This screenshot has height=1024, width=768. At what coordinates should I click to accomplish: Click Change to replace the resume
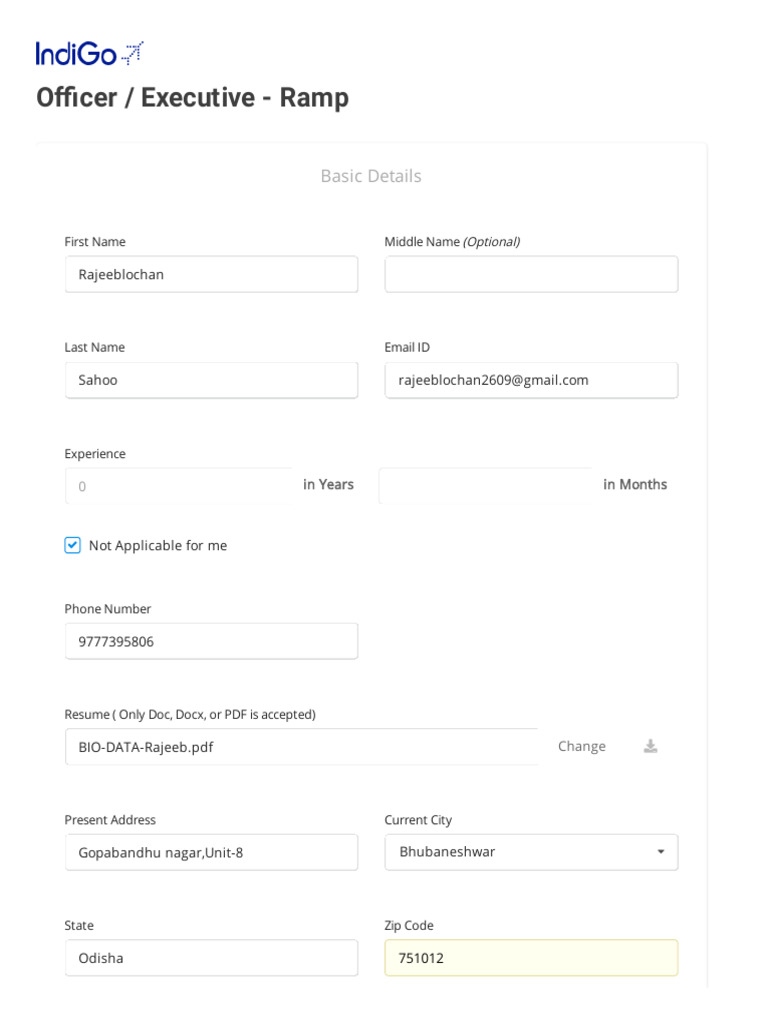click(x=581, y=746)
